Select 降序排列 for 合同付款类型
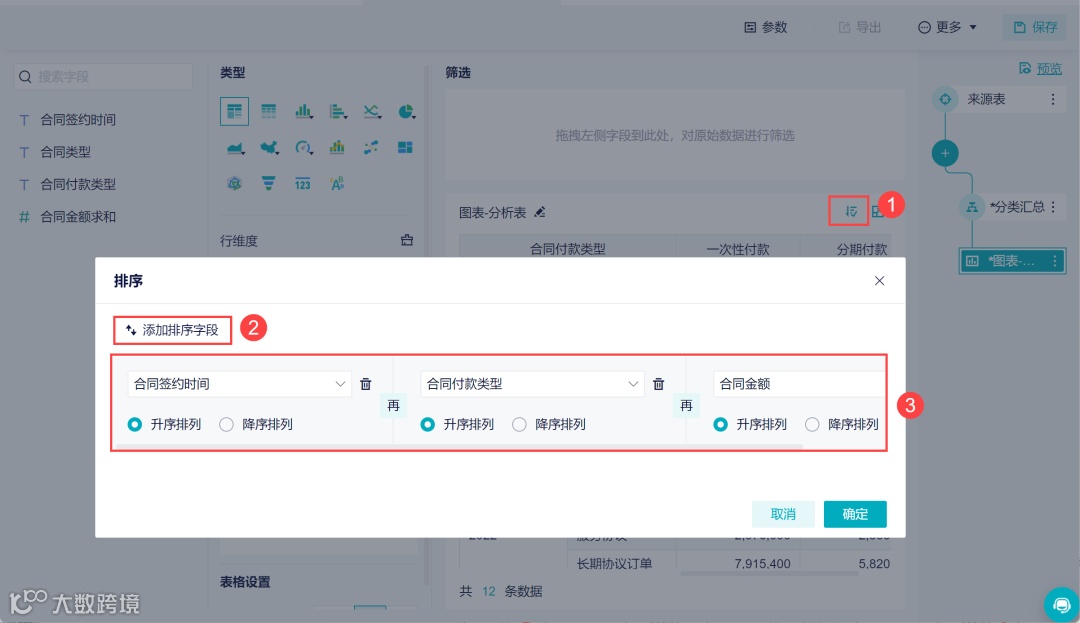This screenshot has width=1080, height=623. 520,424
